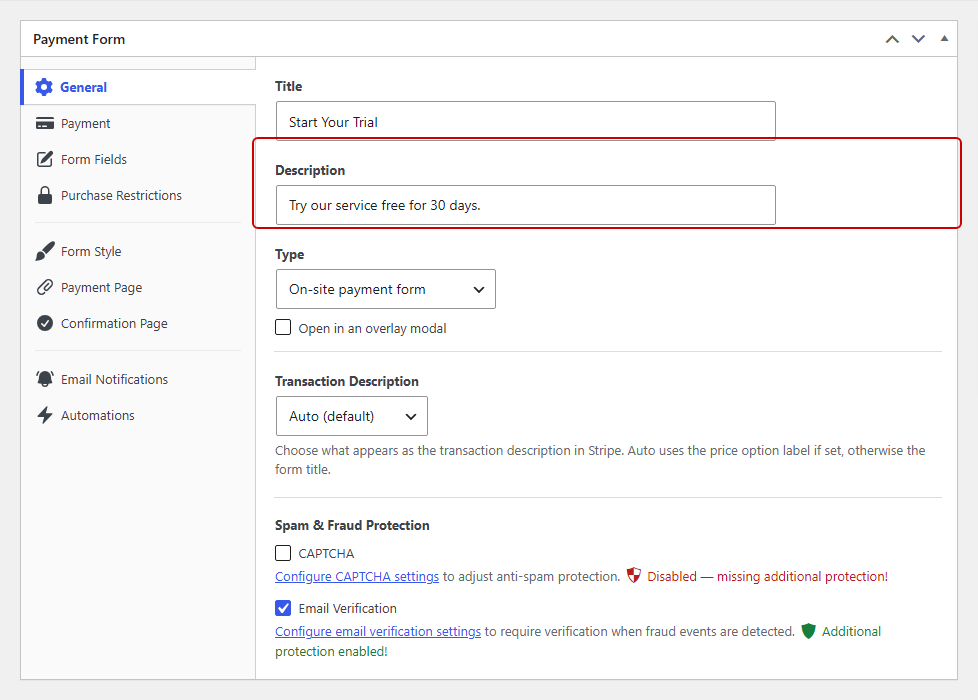Enable Open in an overlay modal
Screen dimensions: 978x700
coord(283,328)
